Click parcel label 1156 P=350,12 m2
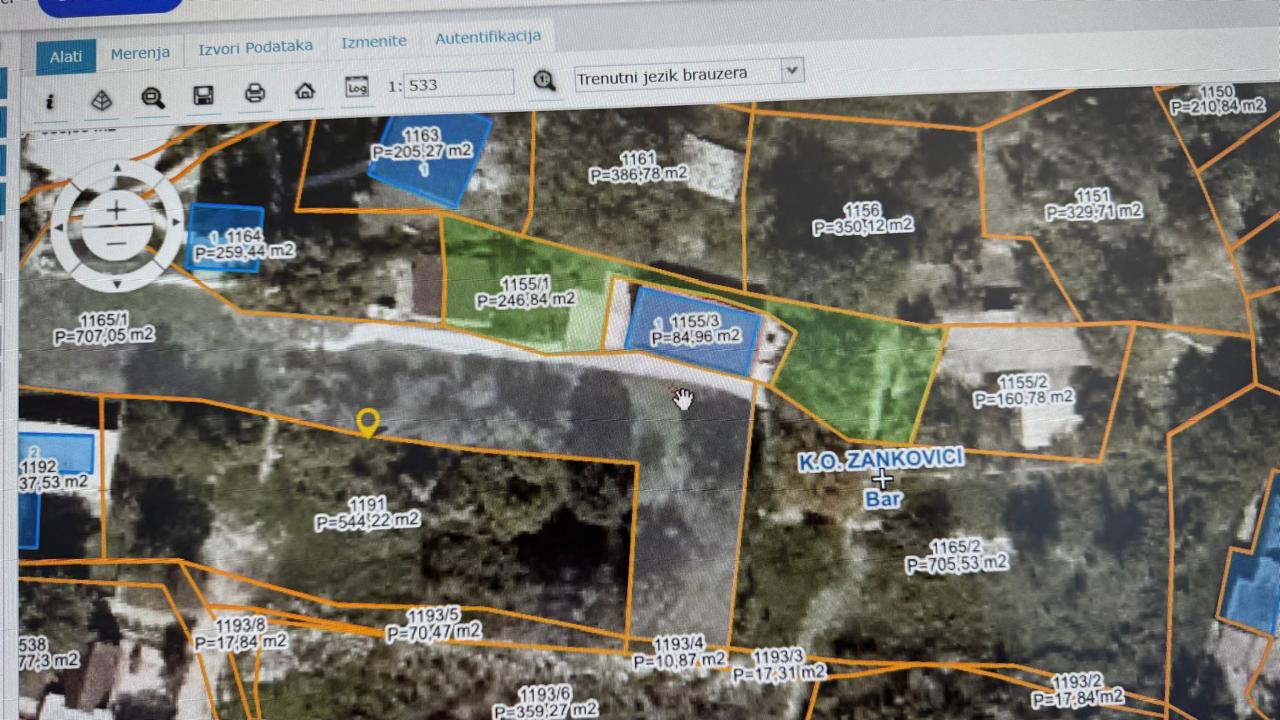Image resolution: width=1280 pixels, height=720 pixels. 862,219
